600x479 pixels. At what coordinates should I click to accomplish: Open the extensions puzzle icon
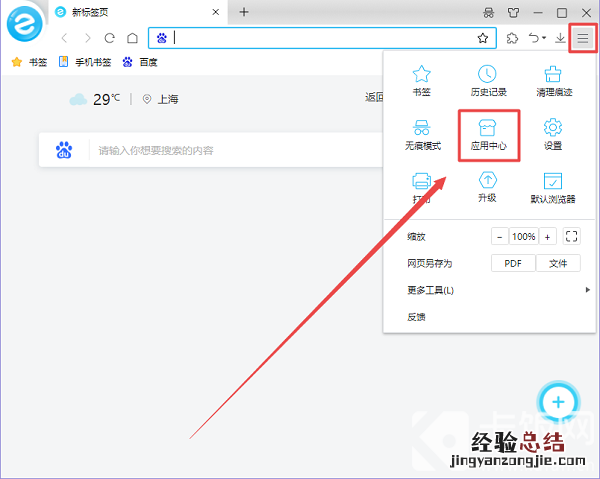pos(512,38)
